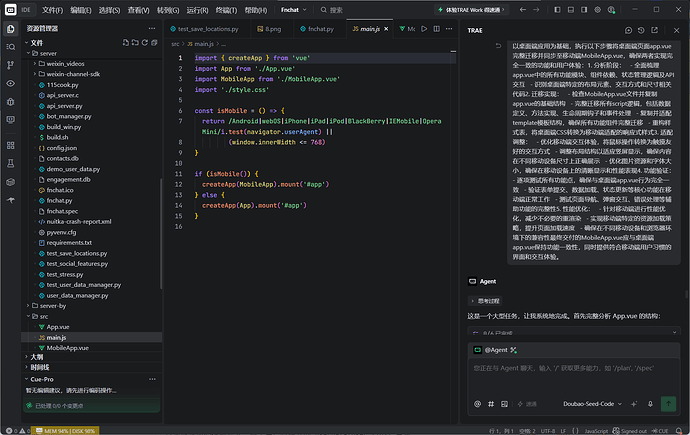The image size is (690, 435).
Task: Open the Source Control view
Action: 11,65
